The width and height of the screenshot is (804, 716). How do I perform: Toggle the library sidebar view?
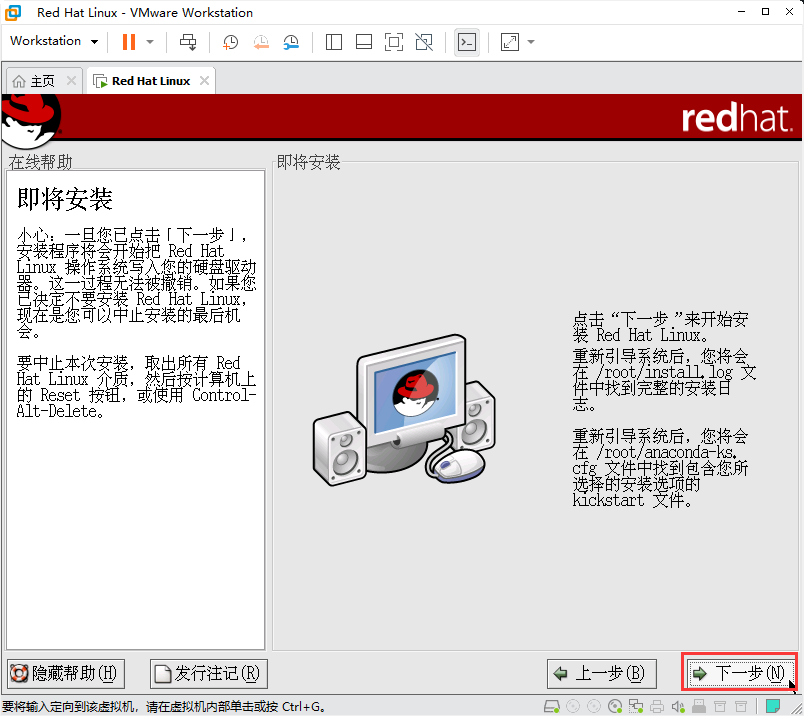coord(334,42)
